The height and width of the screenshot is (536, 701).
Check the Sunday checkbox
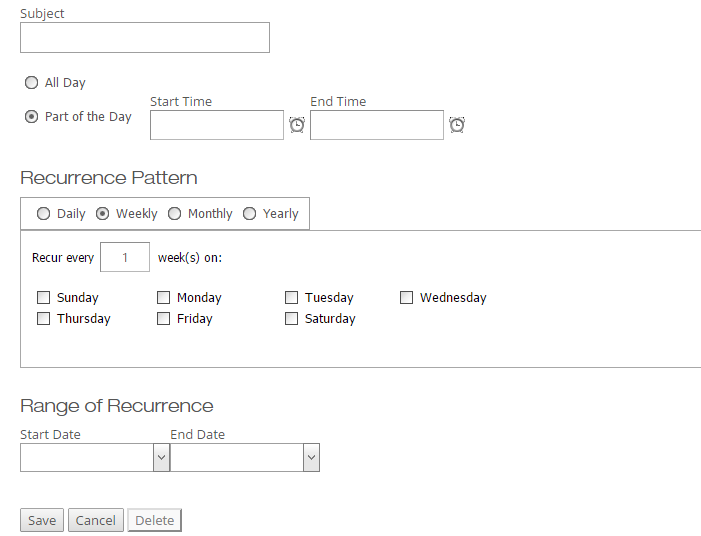click(43, 297)
